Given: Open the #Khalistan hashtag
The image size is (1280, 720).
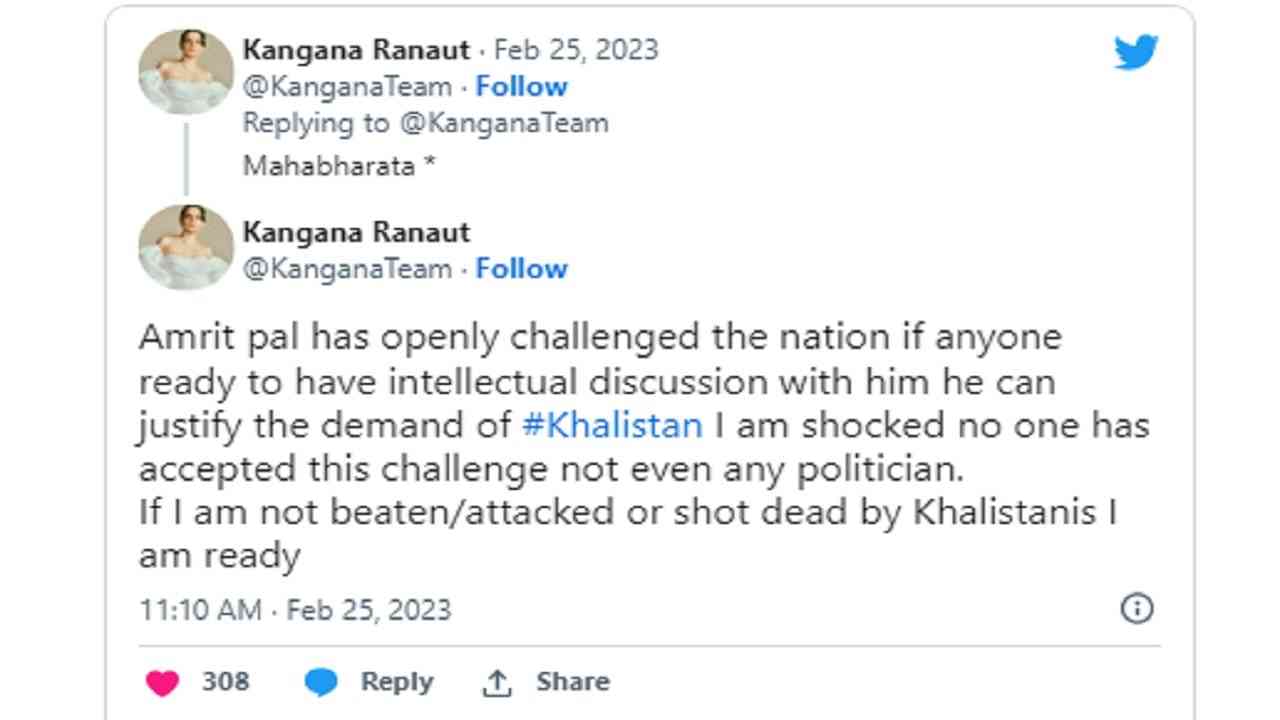Looking at the screenshot, I should [x=613, y=425].
